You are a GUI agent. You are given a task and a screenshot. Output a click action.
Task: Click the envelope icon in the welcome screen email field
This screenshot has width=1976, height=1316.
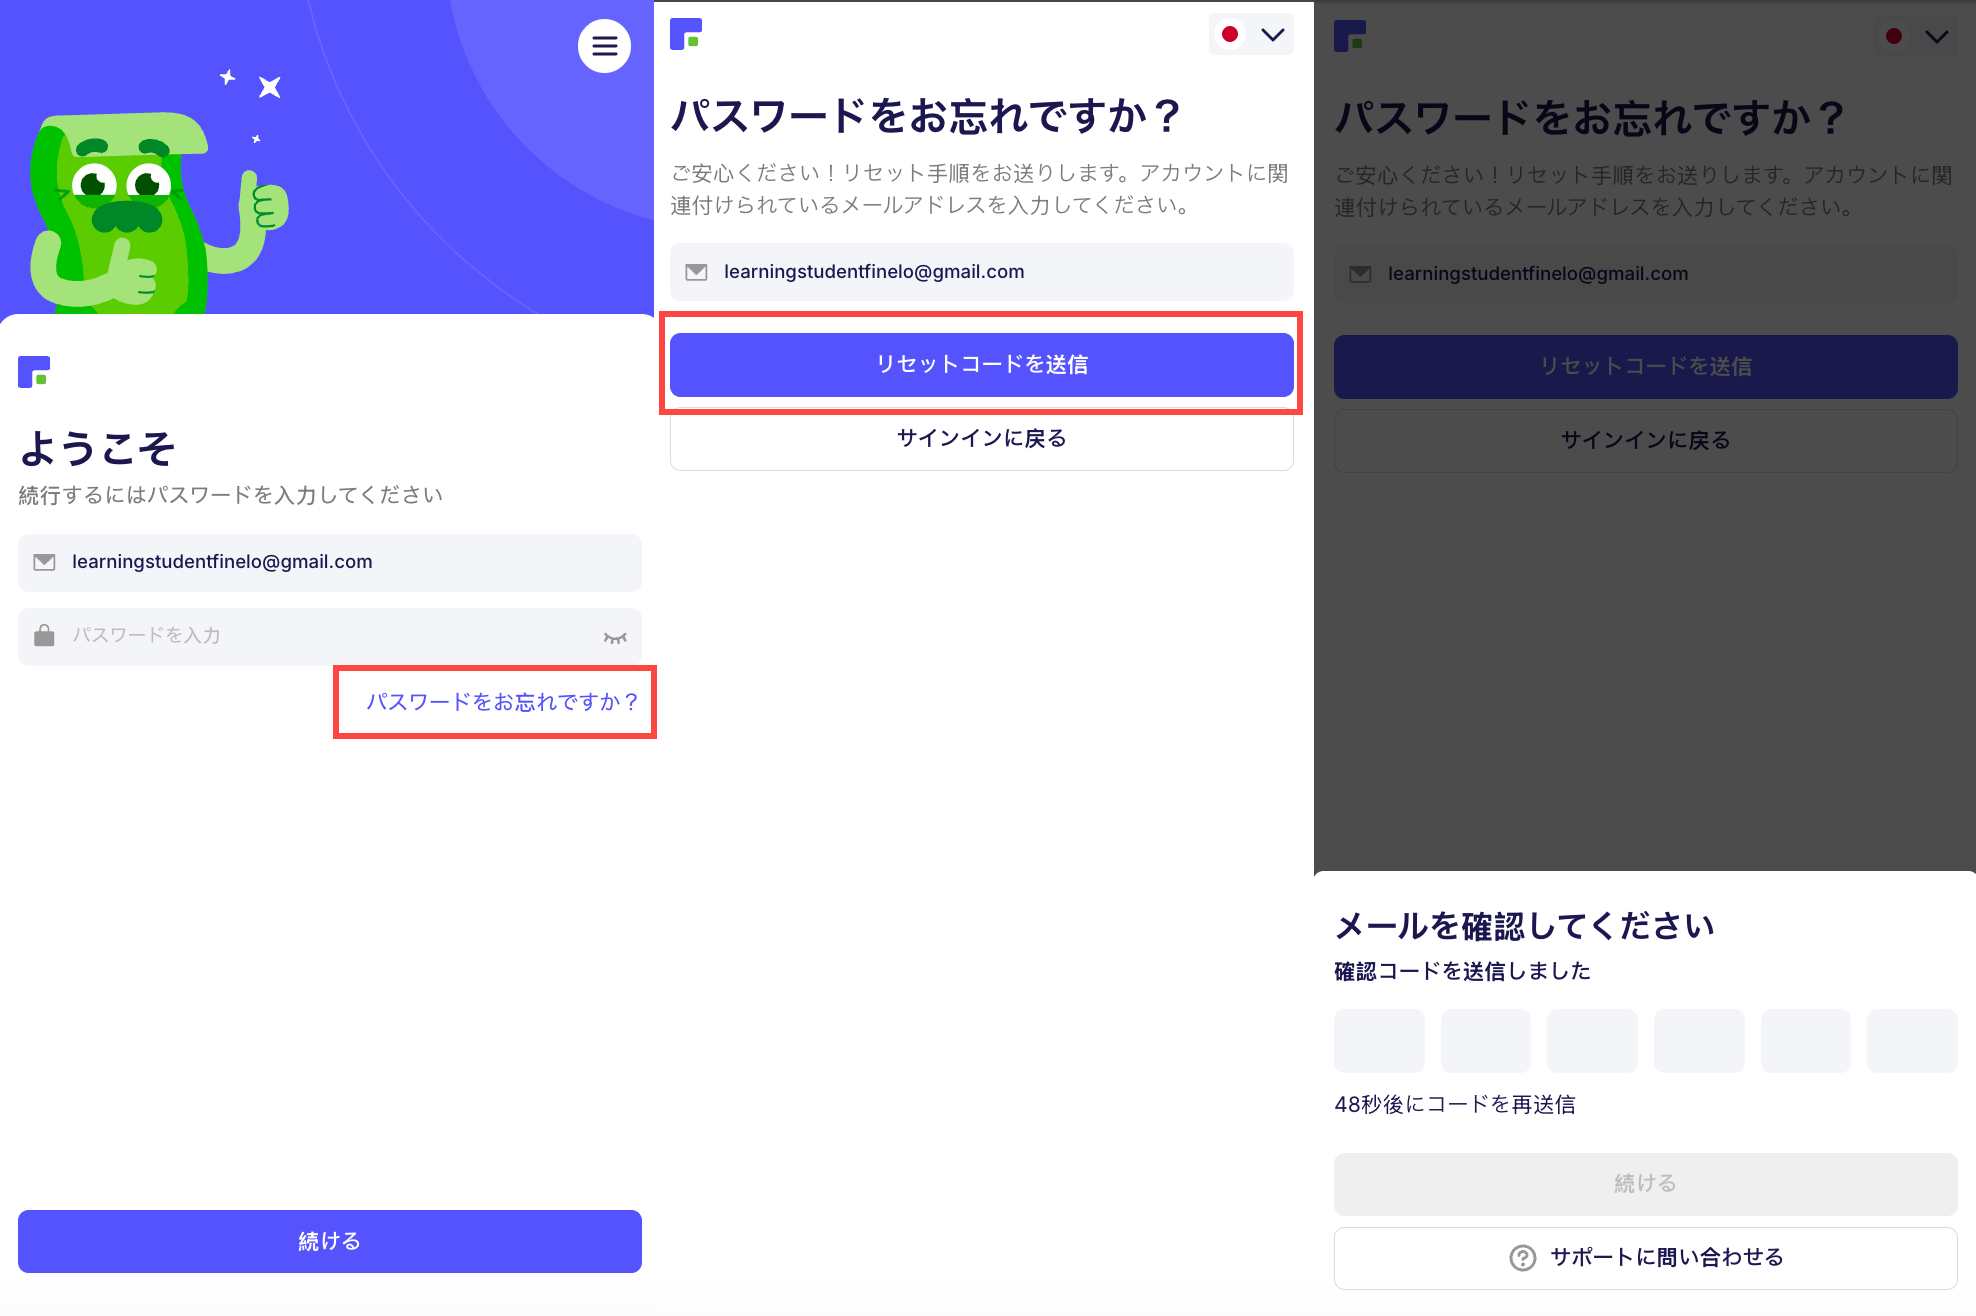click(44, 562)
